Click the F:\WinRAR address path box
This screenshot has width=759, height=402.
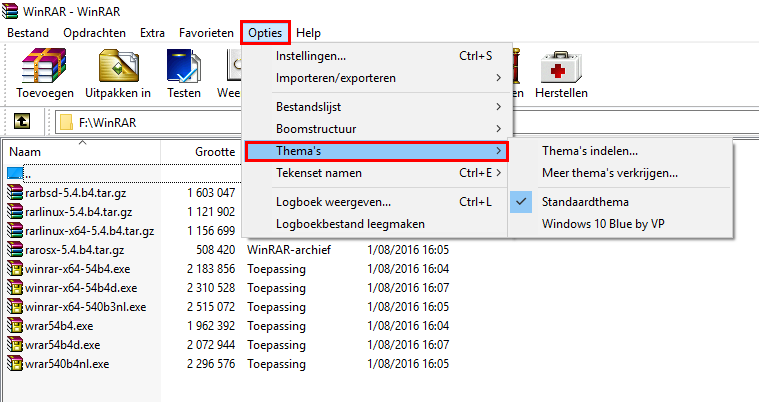tap(148, 123)
